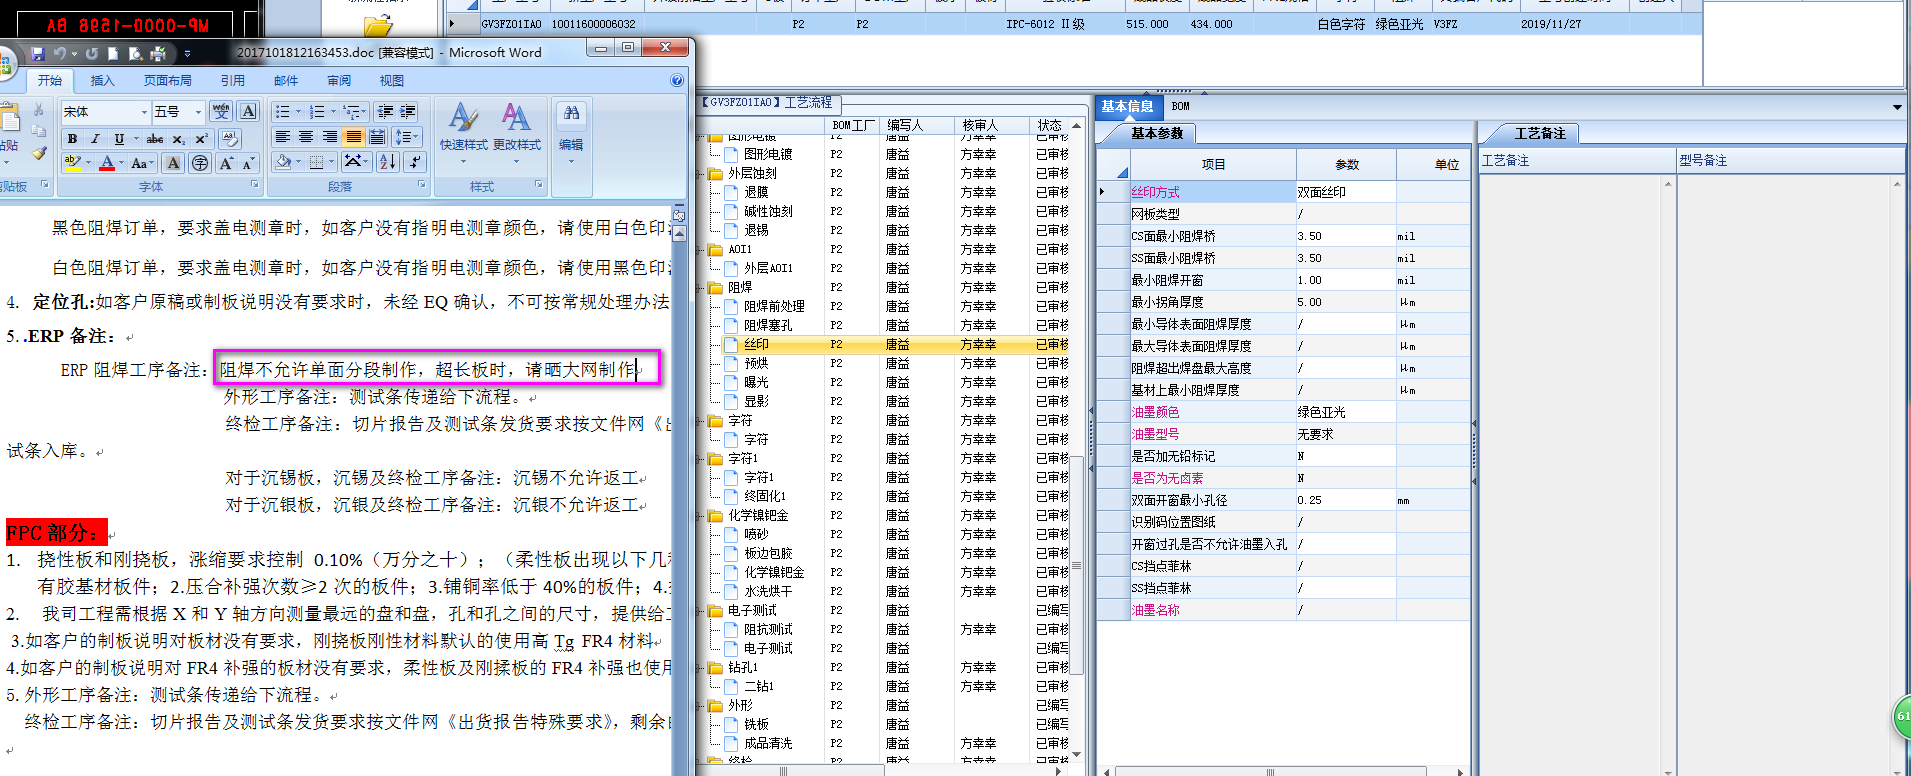Switch to 页面布局 ribbon tab
The height and width of the screenshot is (776, 1911).
click(167, 80)
